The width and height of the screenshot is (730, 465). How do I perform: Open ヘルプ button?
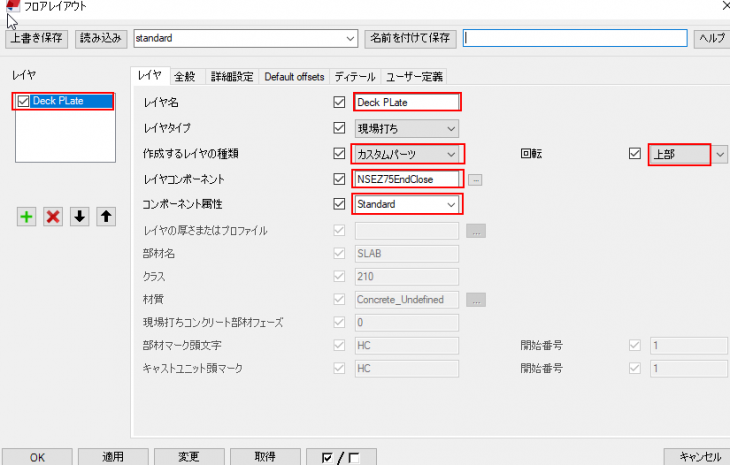pos(711,39)
